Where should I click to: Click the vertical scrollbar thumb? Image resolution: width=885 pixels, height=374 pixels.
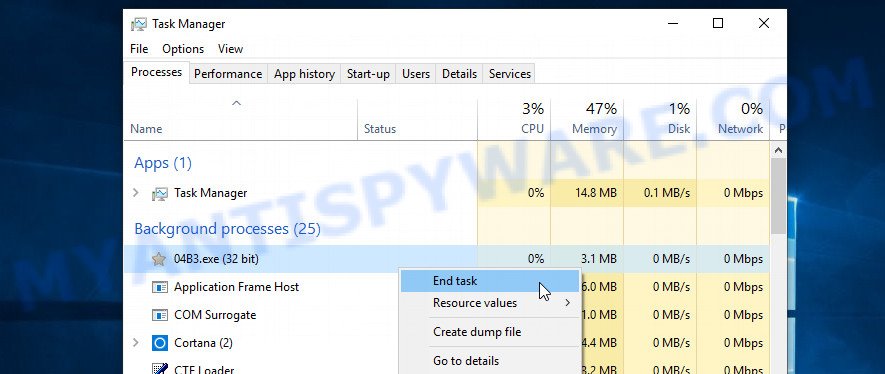[x=778, y=196]
